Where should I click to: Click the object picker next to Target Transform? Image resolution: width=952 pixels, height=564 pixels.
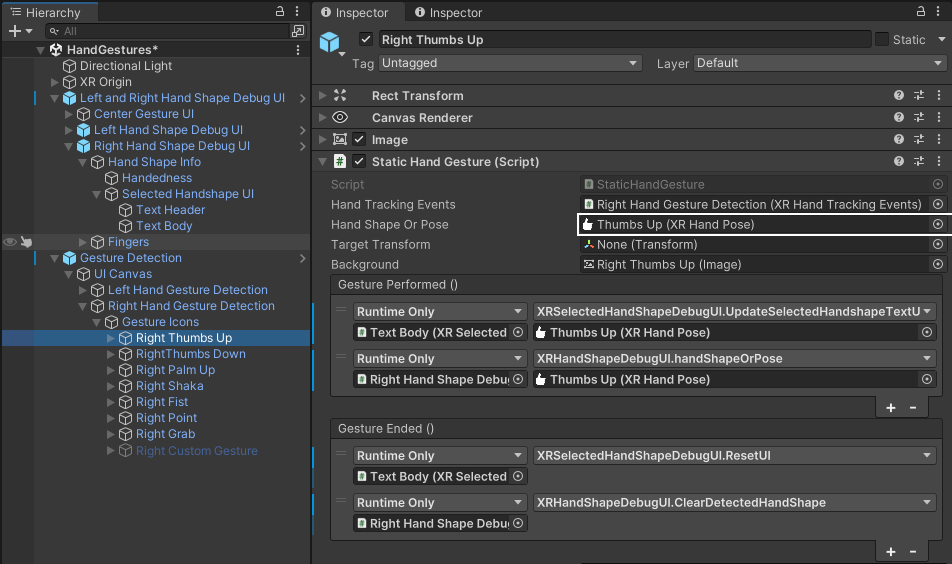coord(938,245)
